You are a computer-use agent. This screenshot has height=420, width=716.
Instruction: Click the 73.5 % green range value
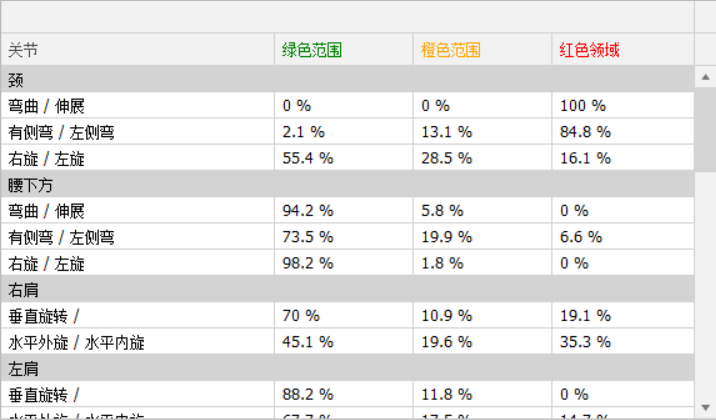[306, 237]
